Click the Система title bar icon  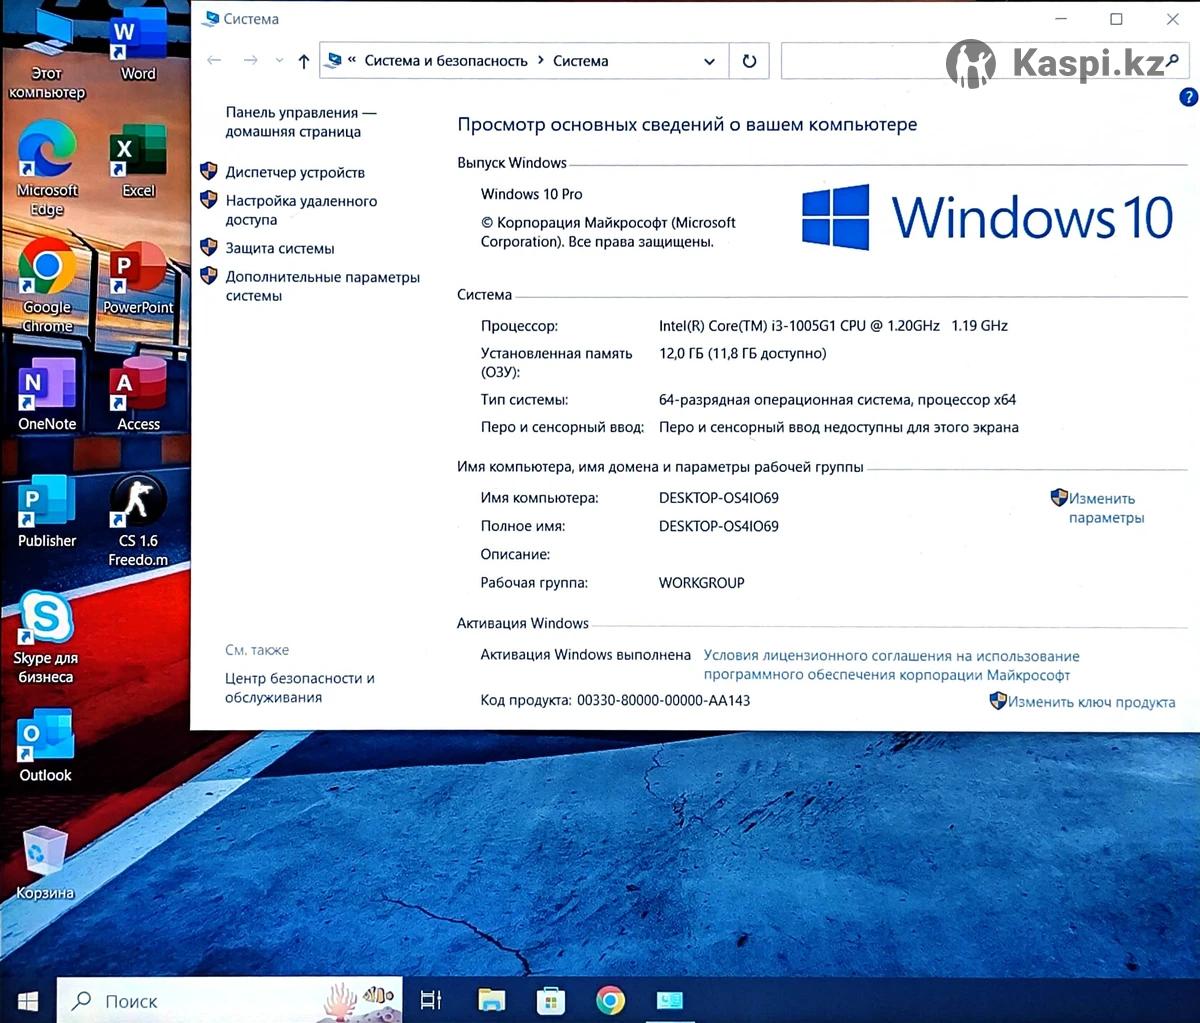point(211,19)
